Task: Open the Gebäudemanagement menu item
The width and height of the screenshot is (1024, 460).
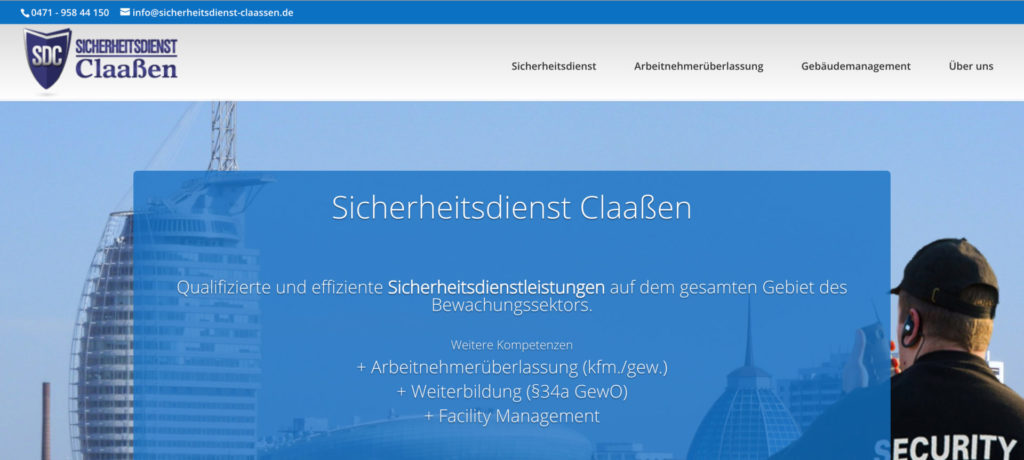Action: (x=856, y=66)
